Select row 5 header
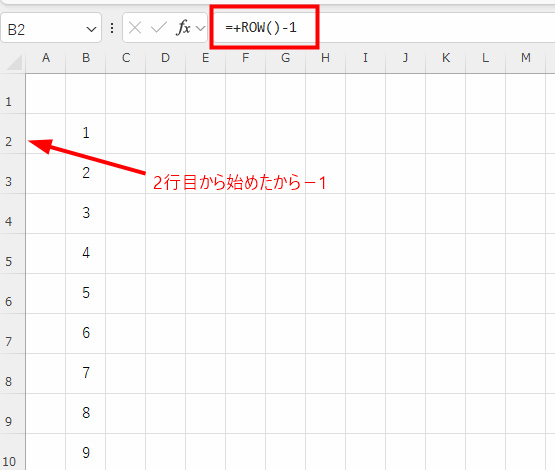Image resolution: width=555 pixels, height=470 pixels. [12, 254]
